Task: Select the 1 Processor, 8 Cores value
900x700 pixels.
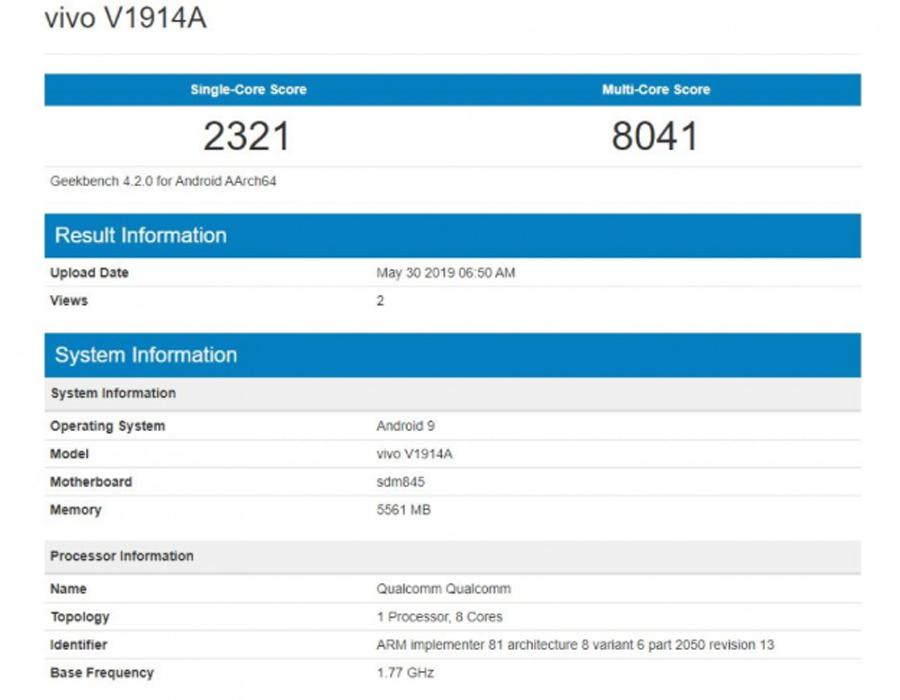Action: 440,617
